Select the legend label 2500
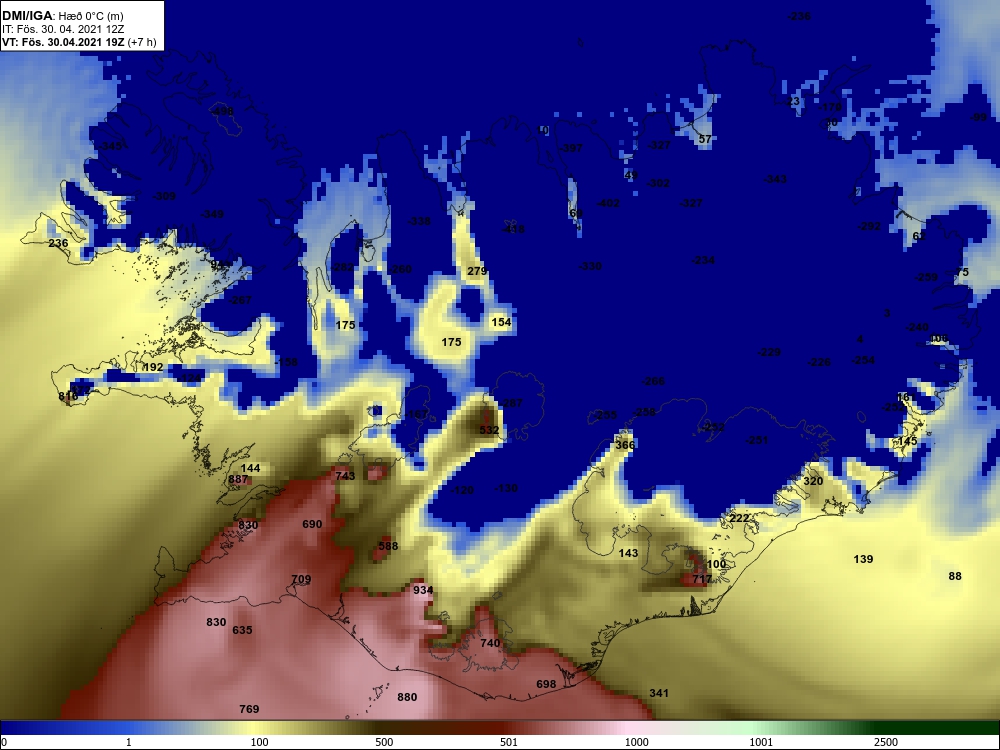This screenshot has width=1000, height=750. coord(886,742)
